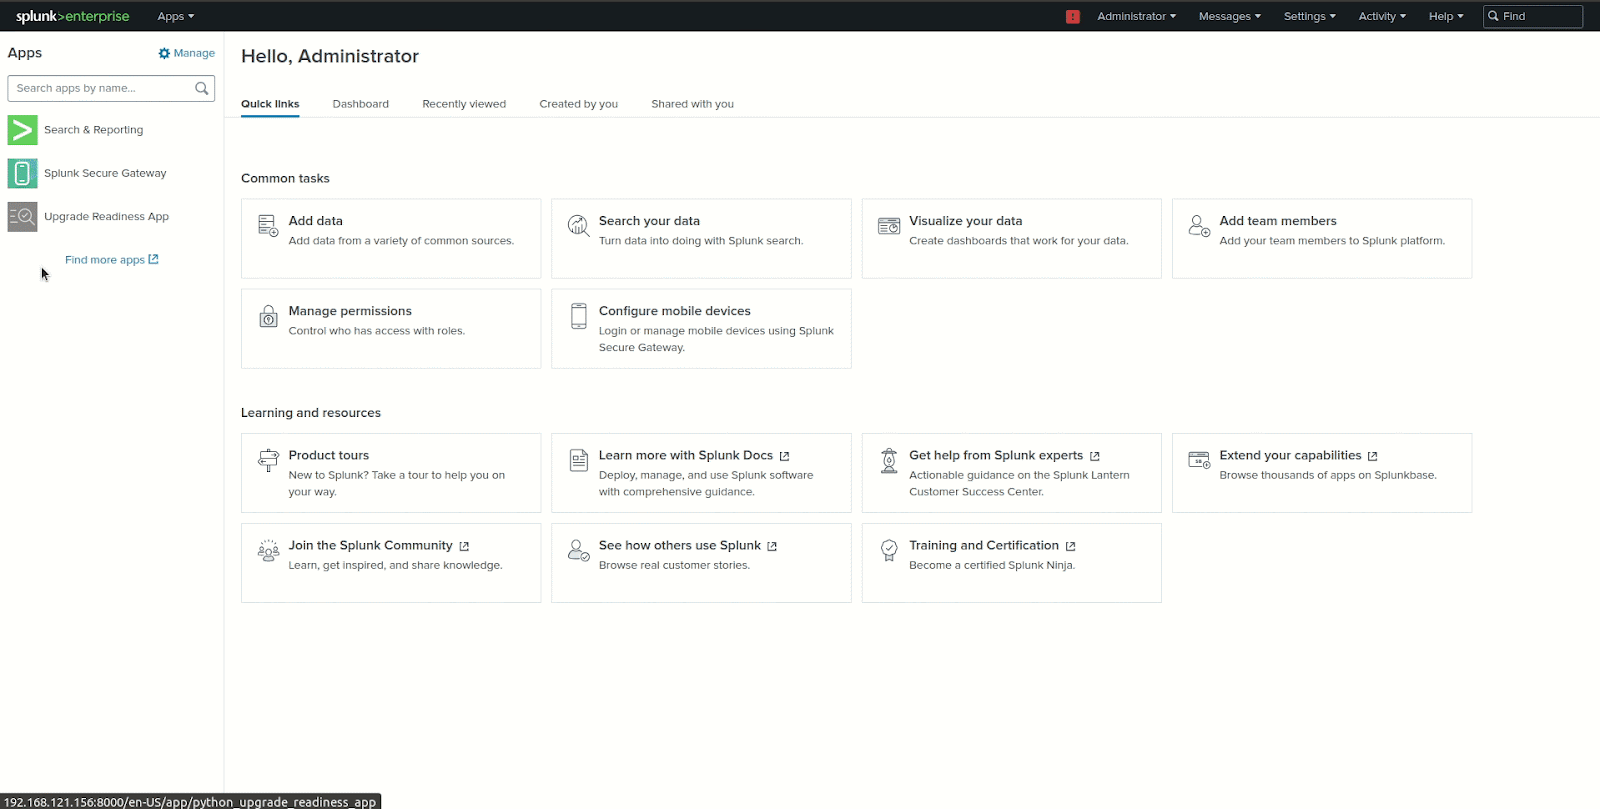Click the Product tours signpost icon
The height and width of the screenshot is (809, 1600).
[268, 460]
